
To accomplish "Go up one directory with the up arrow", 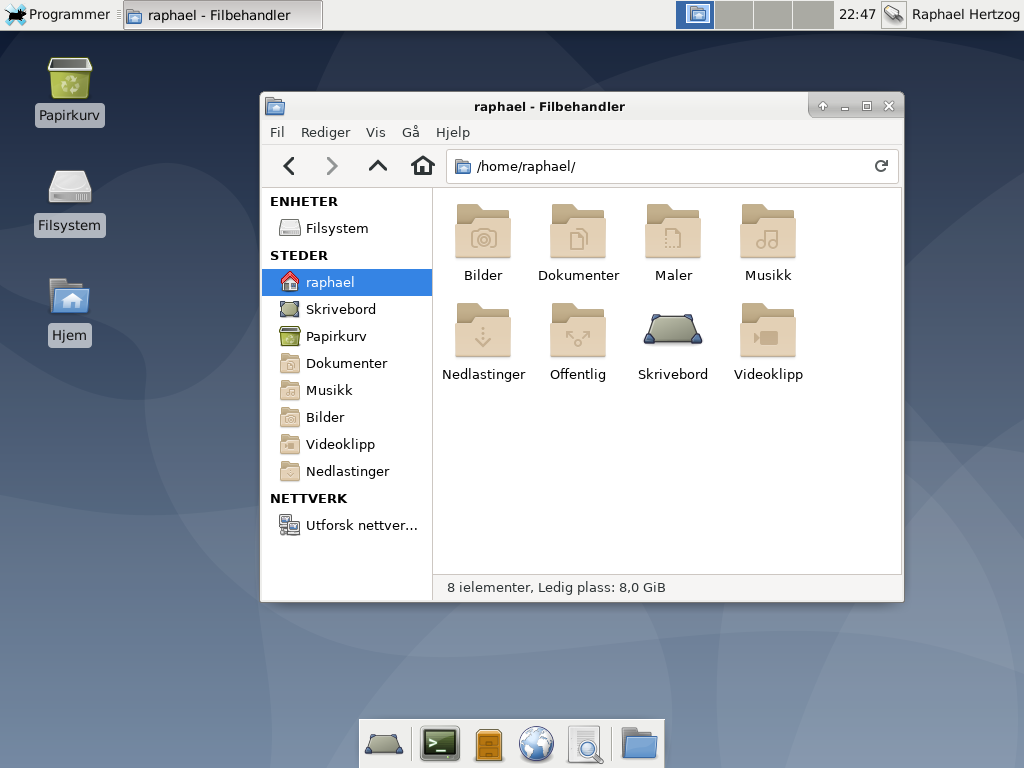I will (377, 166).
